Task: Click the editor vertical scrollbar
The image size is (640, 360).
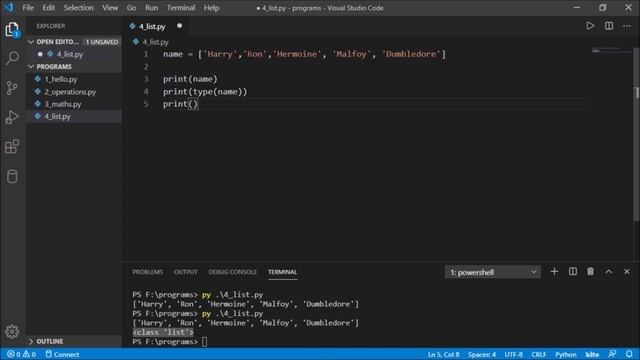Action: click(636, 134)
